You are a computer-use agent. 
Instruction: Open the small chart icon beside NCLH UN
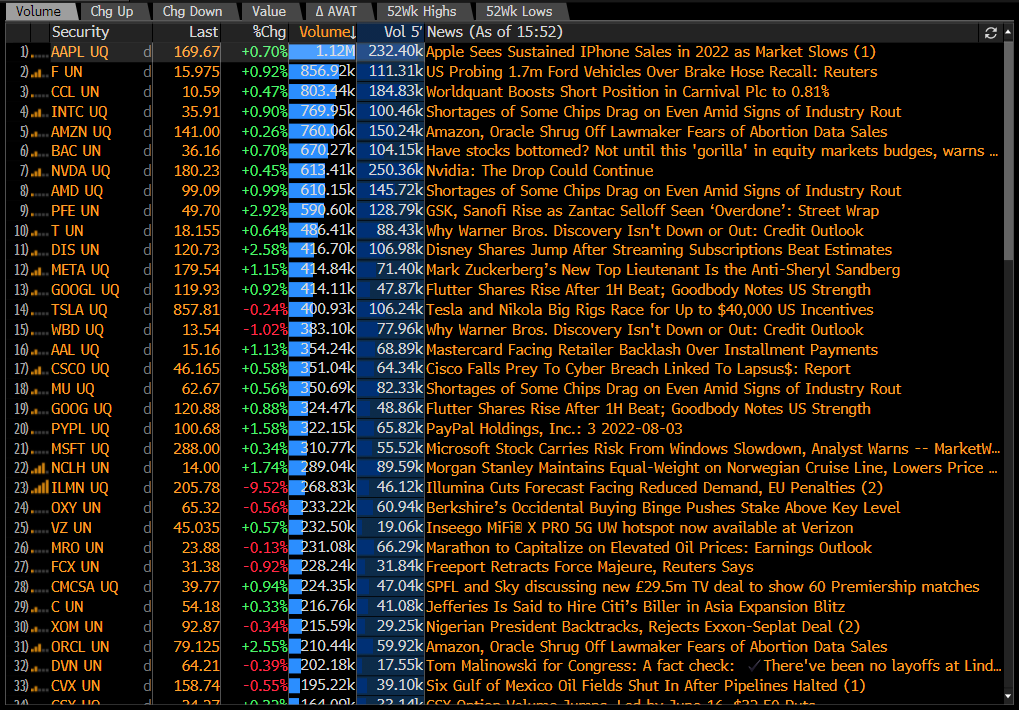point(40,468)
